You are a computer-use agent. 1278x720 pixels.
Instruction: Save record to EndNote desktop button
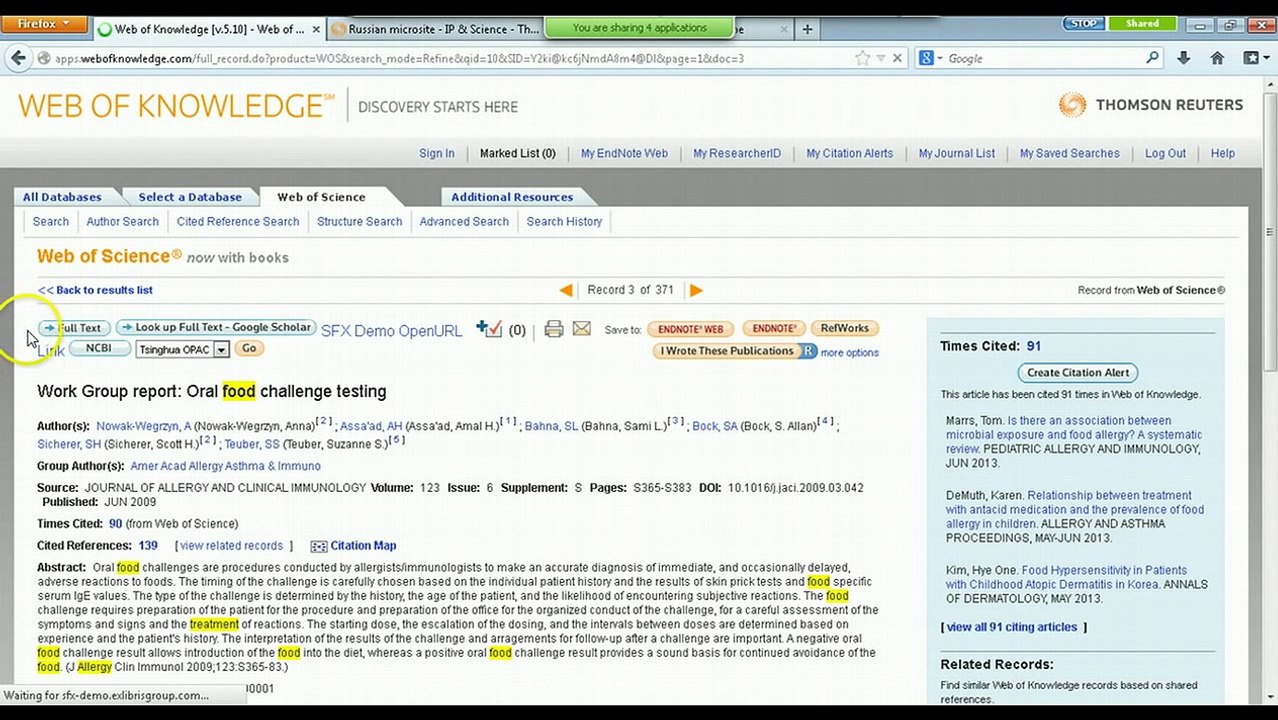774,329
